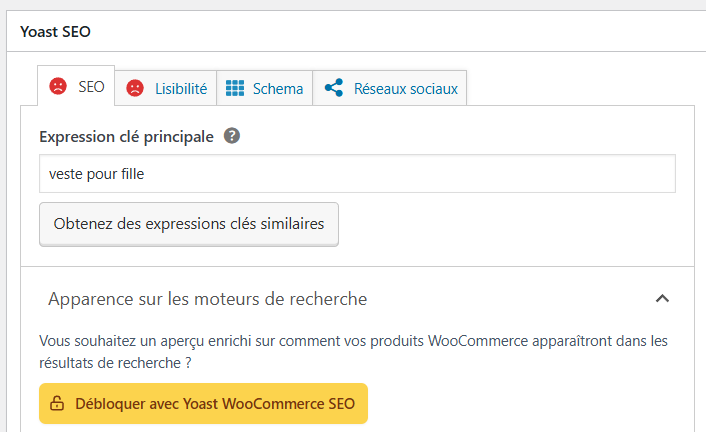Click the Yoast SEO panel title
Viewport: 706px width, 432px height.
[x=56, y=30]
